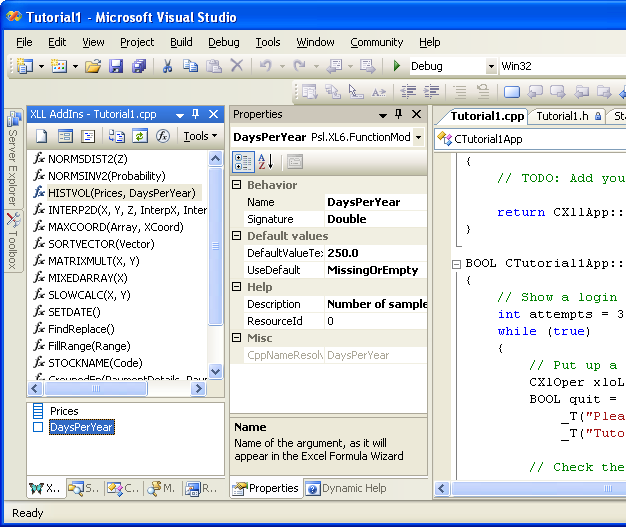Click the Save icon in the toolbar

tap(116, 66)
